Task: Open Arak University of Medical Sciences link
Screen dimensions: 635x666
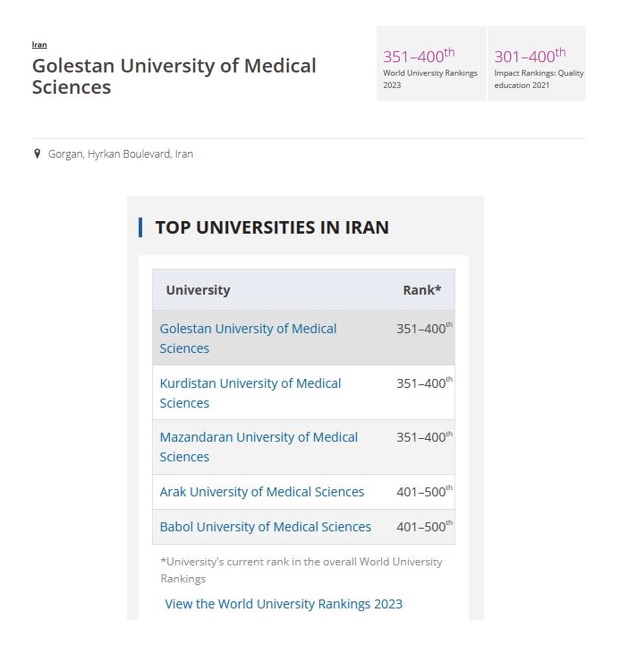Action: (262, 492)
